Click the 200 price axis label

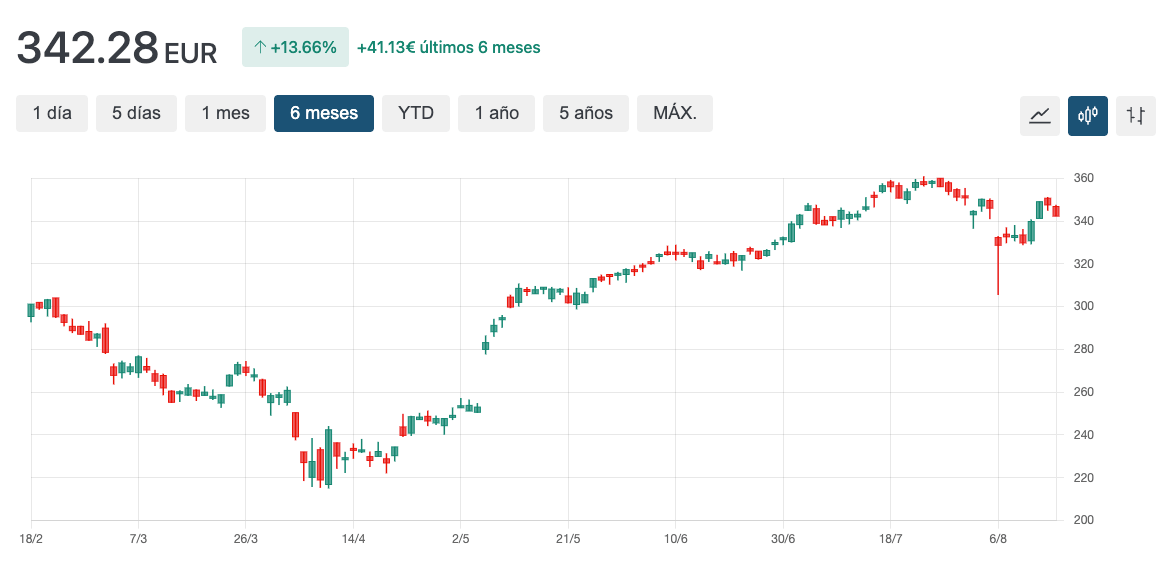(x=1083, y=520)
